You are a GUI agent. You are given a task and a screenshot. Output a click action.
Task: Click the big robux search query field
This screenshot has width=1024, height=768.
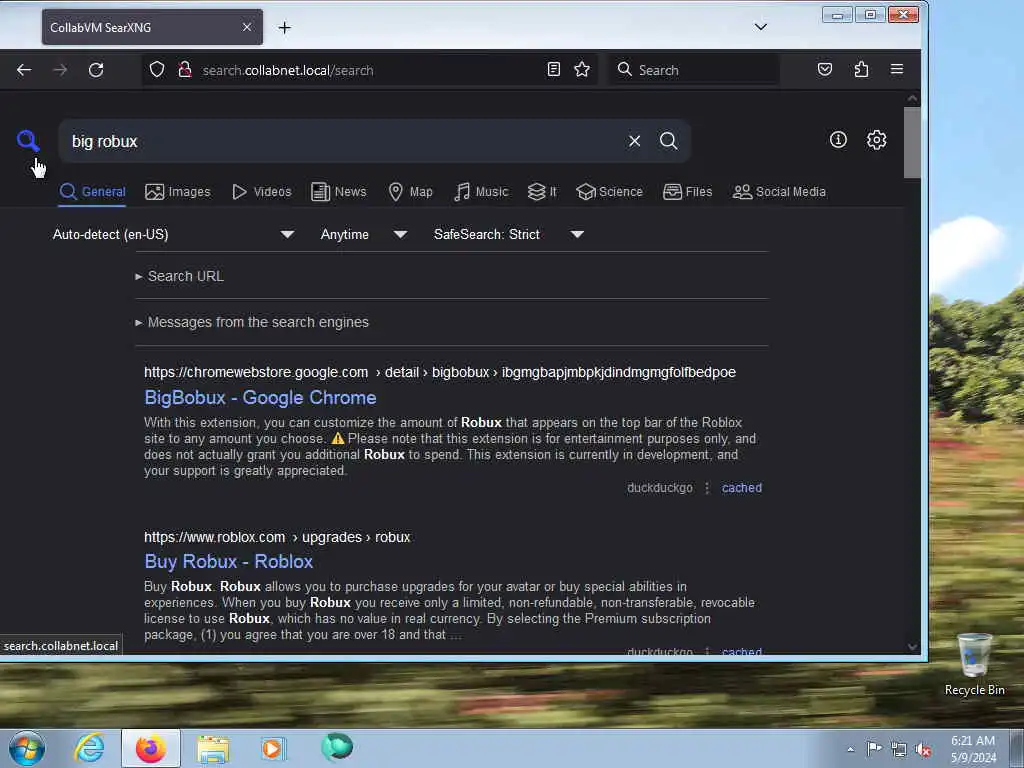340,141
